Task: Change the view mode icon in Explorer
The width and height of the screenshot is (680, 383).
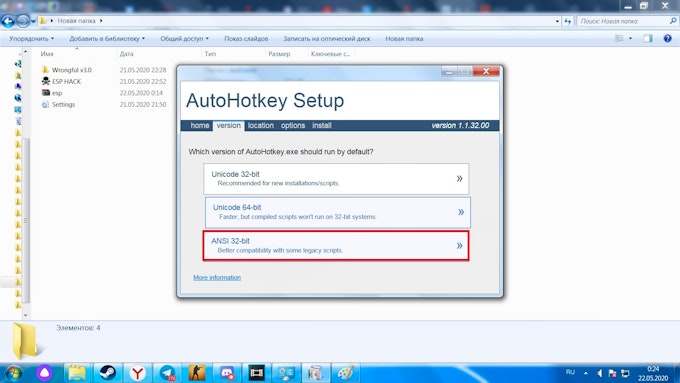Action: 619,39
